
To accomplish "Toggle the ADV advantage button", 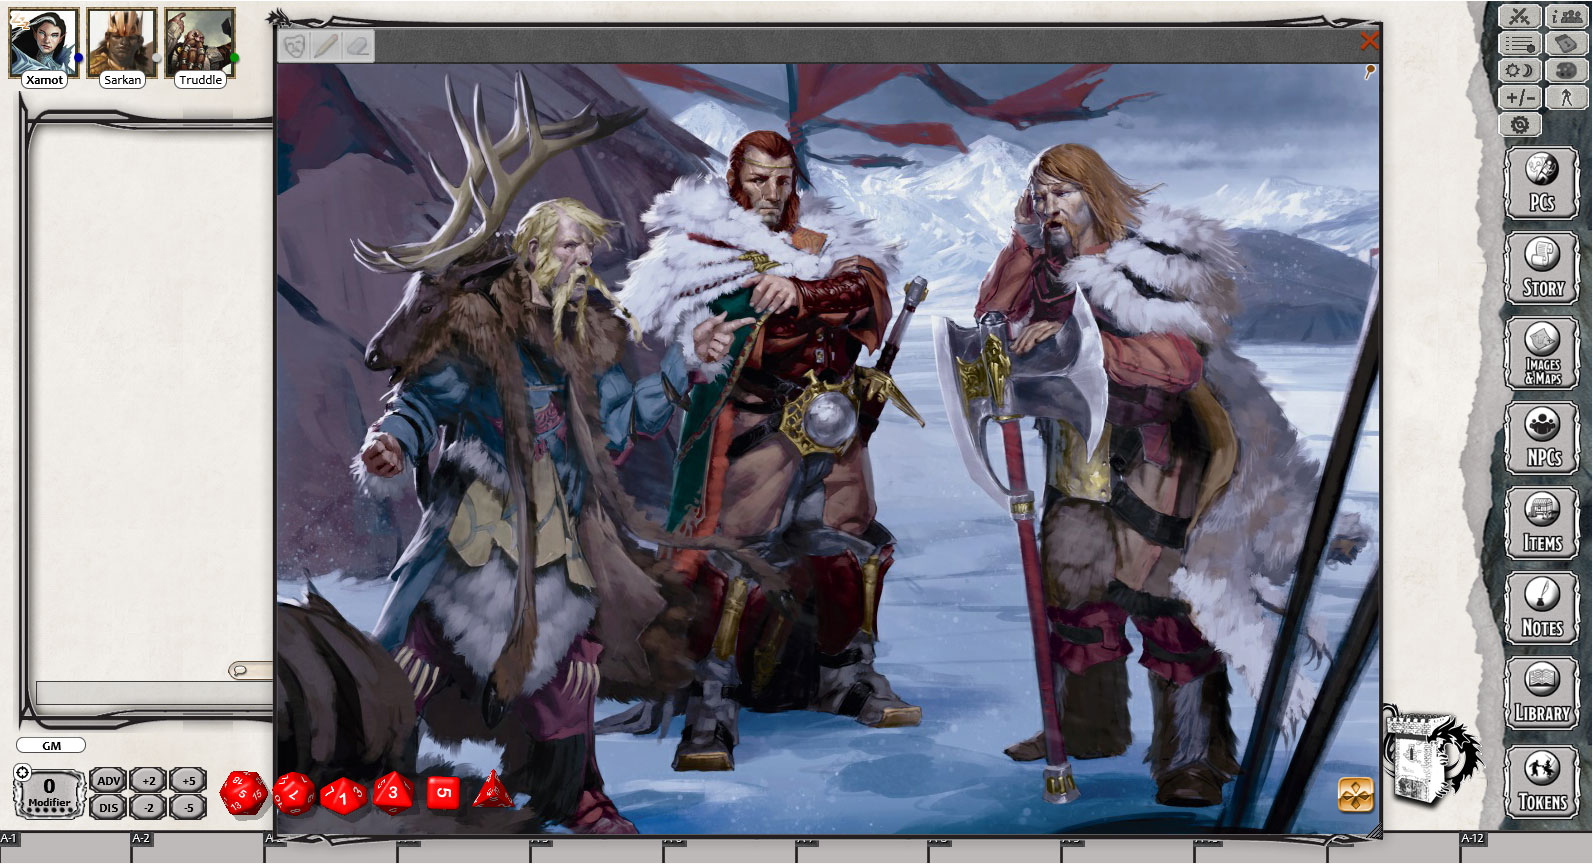I will [108, 781].
